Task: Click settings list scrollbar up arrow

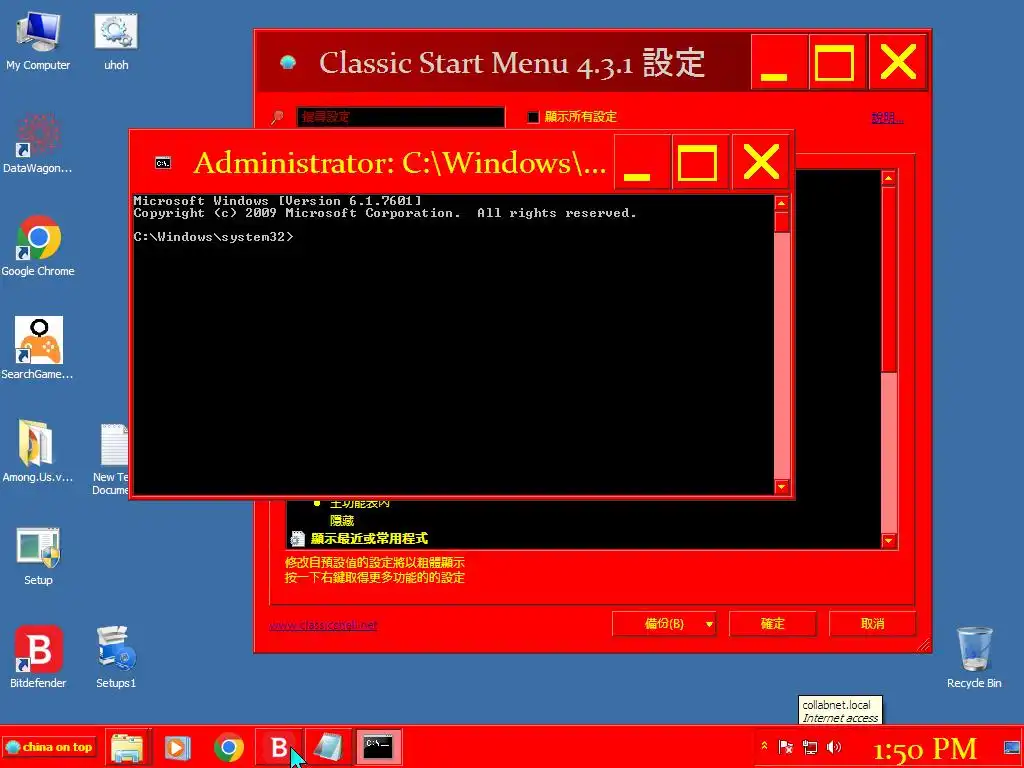Action: pos(888,178)
